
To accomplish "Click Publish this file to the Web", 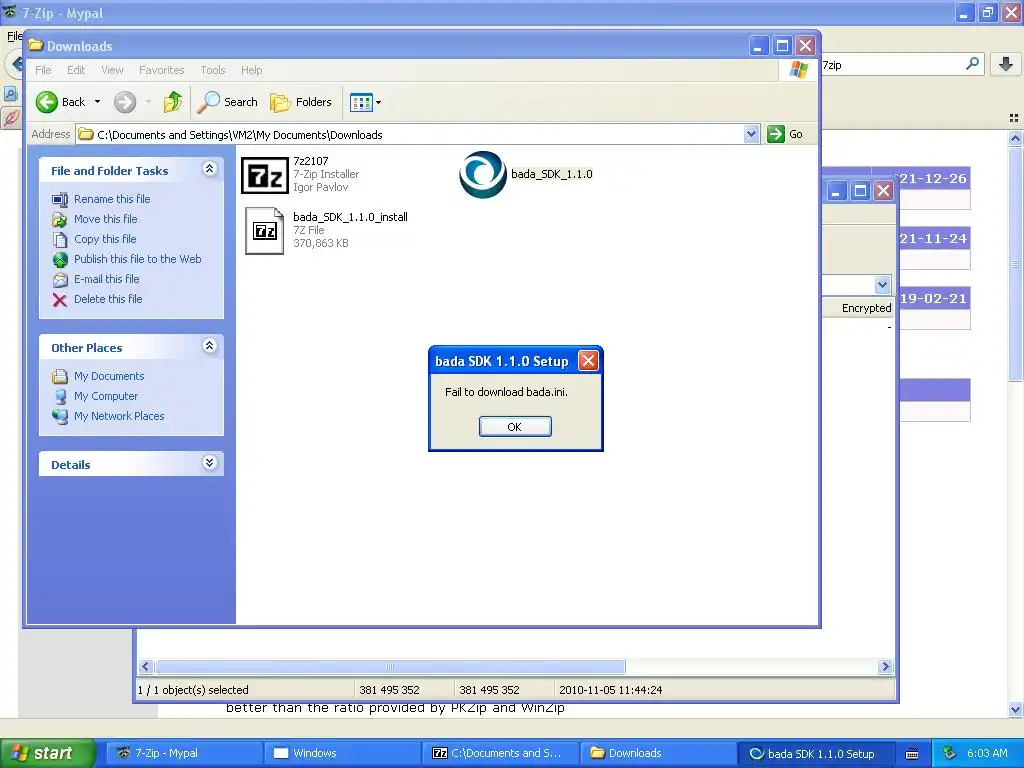I will [x=137, y=259].
